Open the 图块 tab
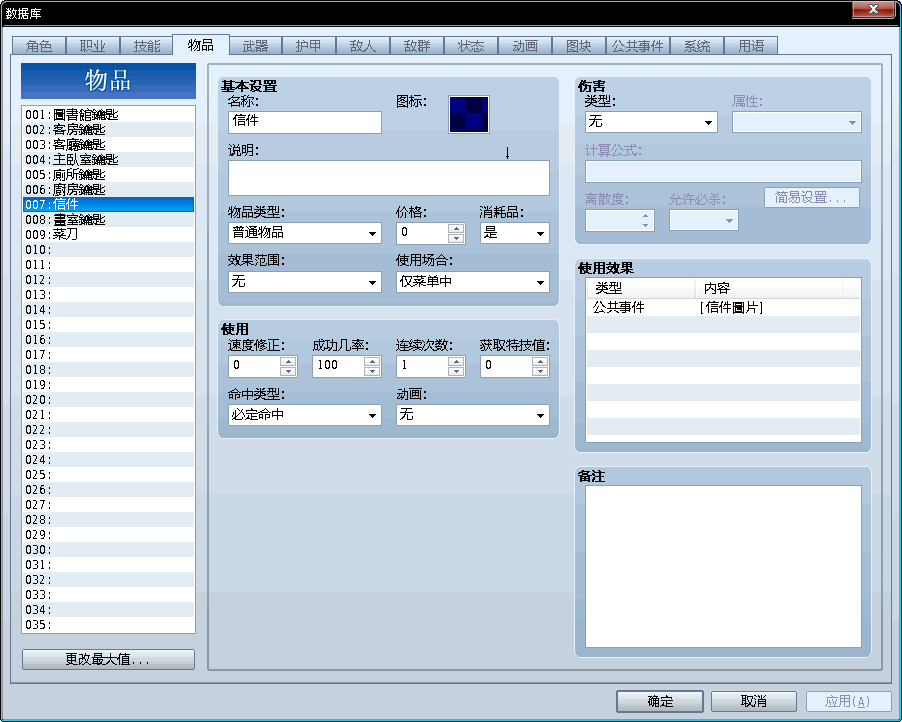Viewport: 902px width, 722px height. tap(579, 46)
